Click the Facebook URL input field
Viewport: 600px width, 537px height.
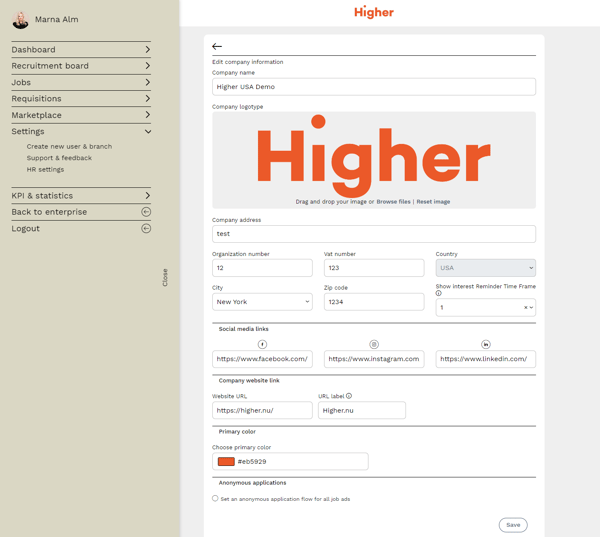pyautogui.click(x=262, y=359)
